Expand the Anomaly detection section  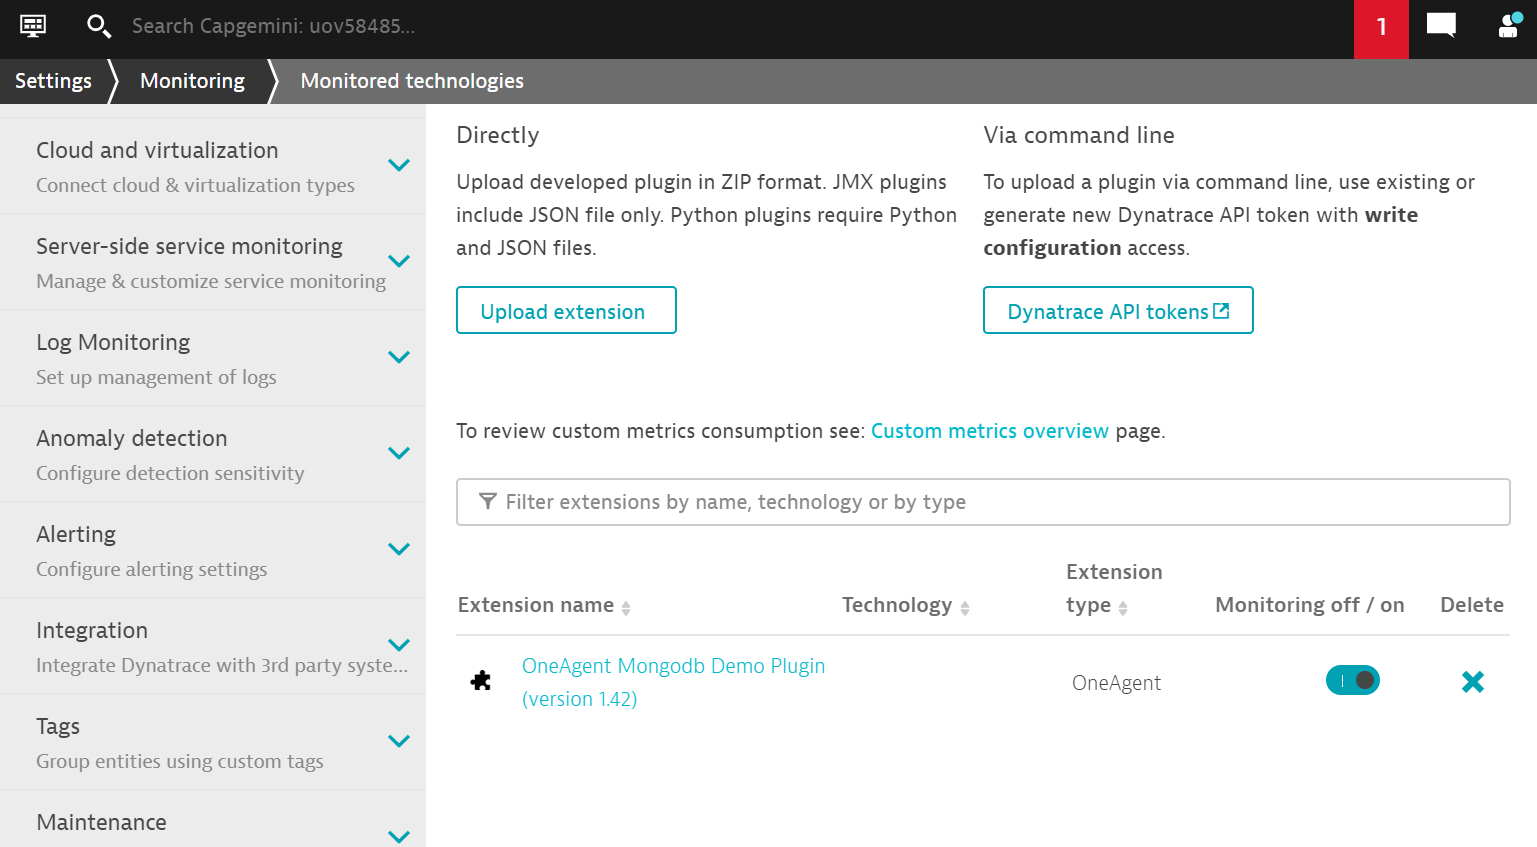(x=399, y=453)
